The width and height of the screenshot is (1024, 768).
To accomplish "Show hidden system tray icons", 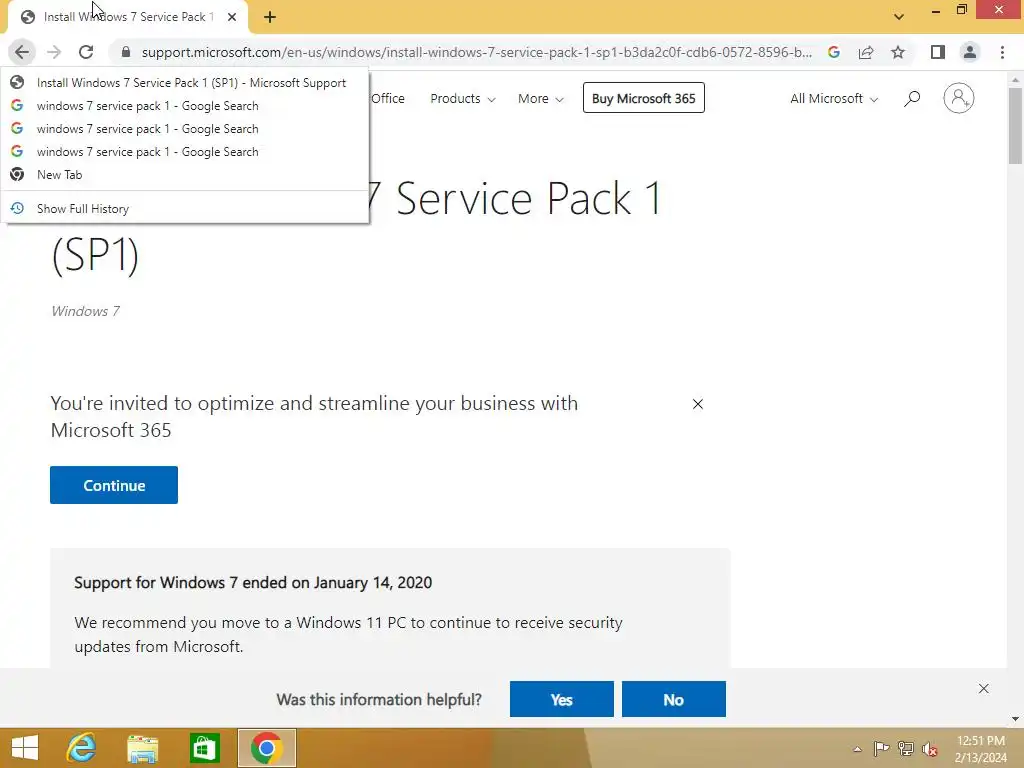I will (857, 749).
